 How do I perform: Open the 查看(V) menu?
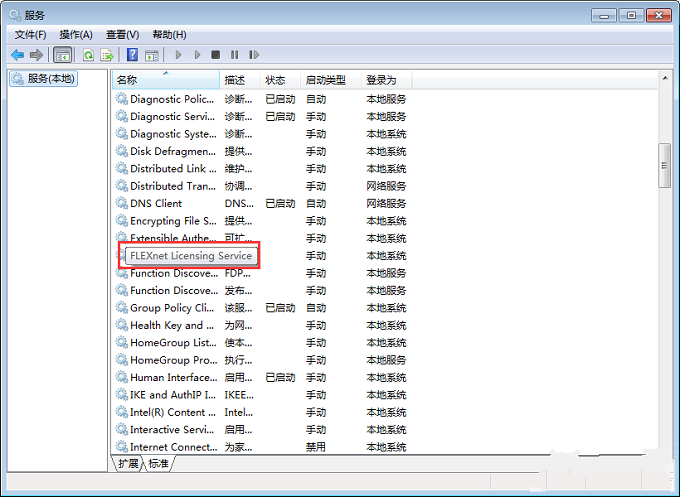click(x=122, y=35)
